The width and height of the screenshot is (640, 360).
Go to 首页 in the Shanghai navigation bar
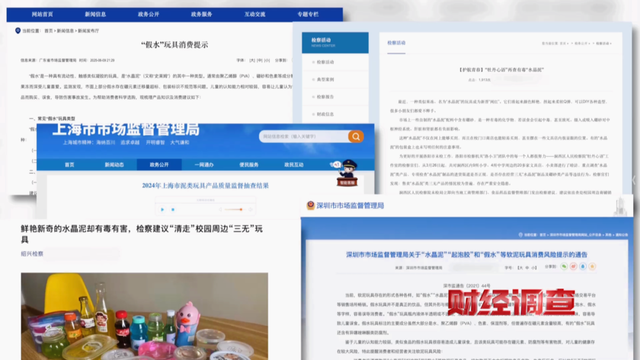(x=69, y=165)
